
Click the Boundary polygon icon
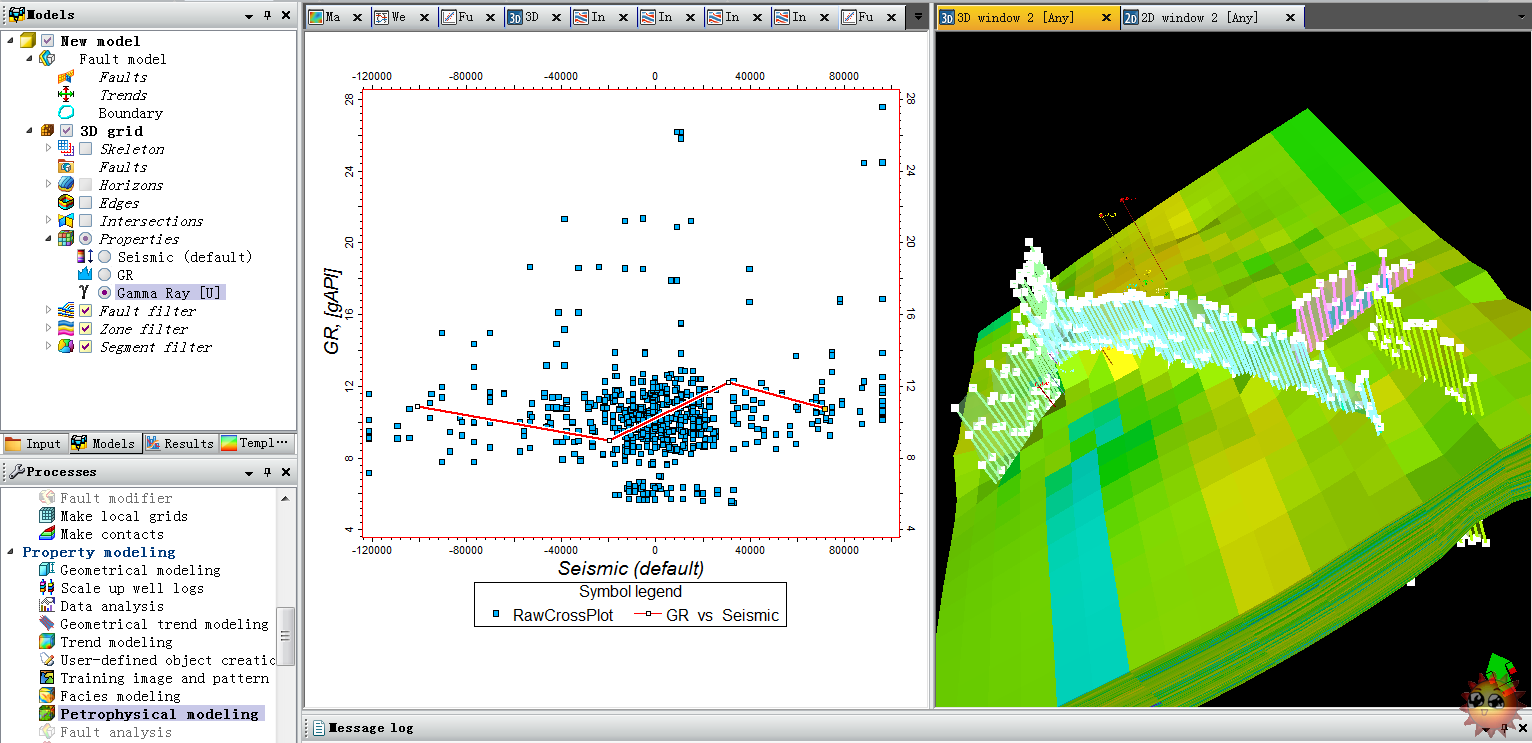[66, 113]
